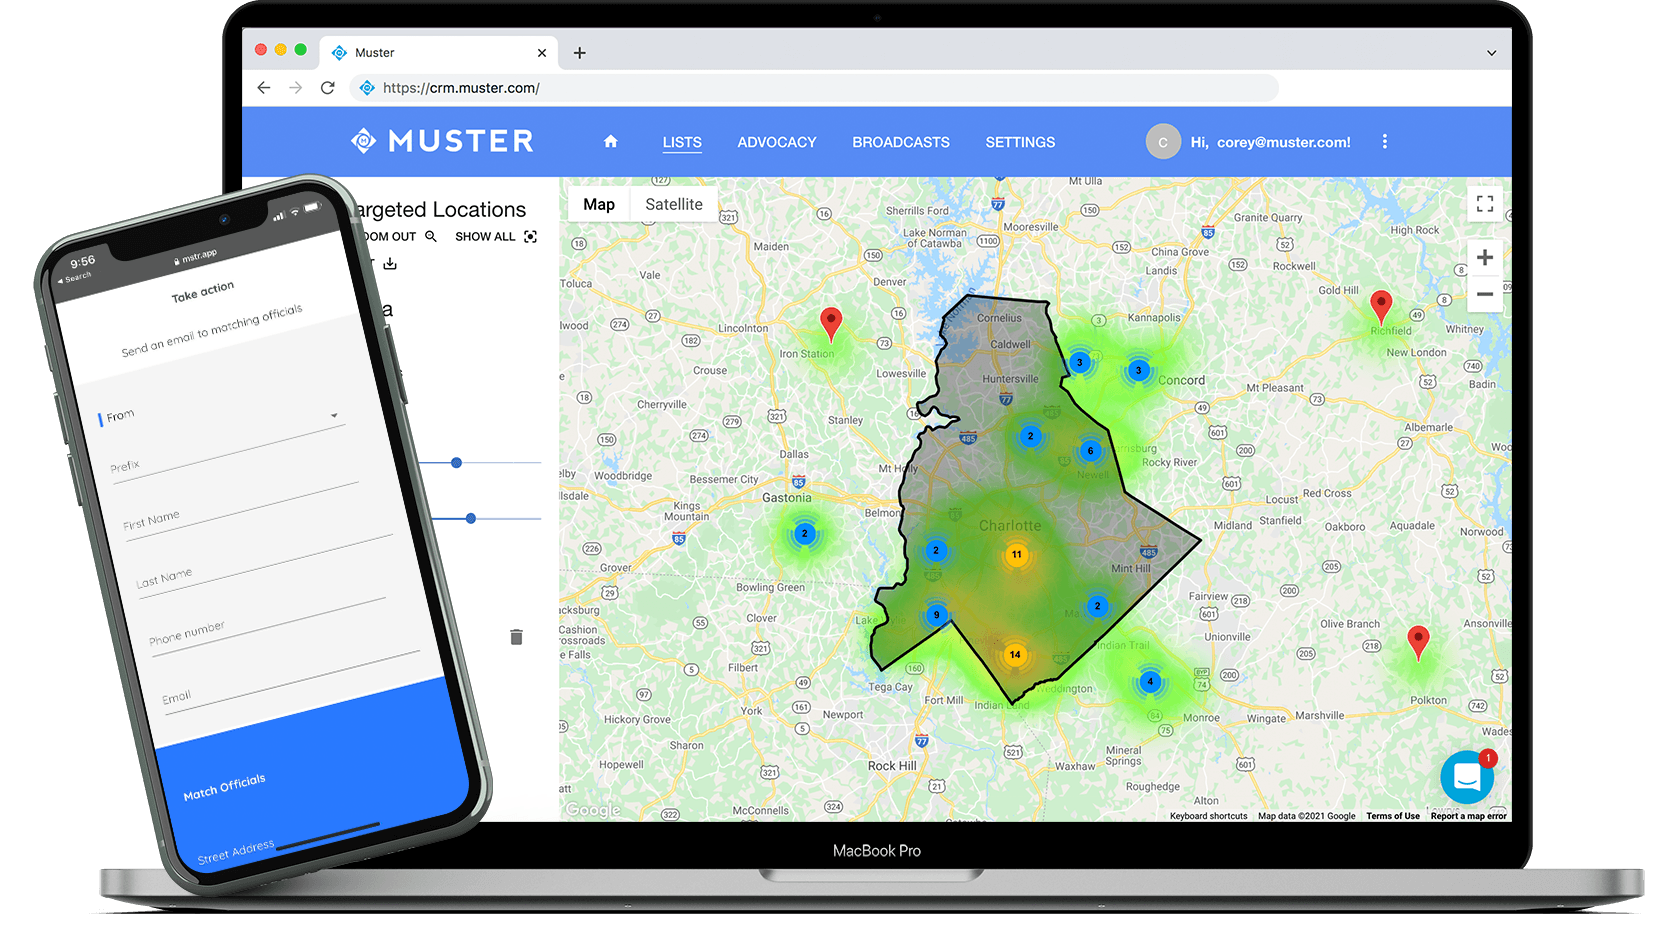Zoom out with the map minus button
This screenshot has height=934, width=1679.
pos(1485,294)
